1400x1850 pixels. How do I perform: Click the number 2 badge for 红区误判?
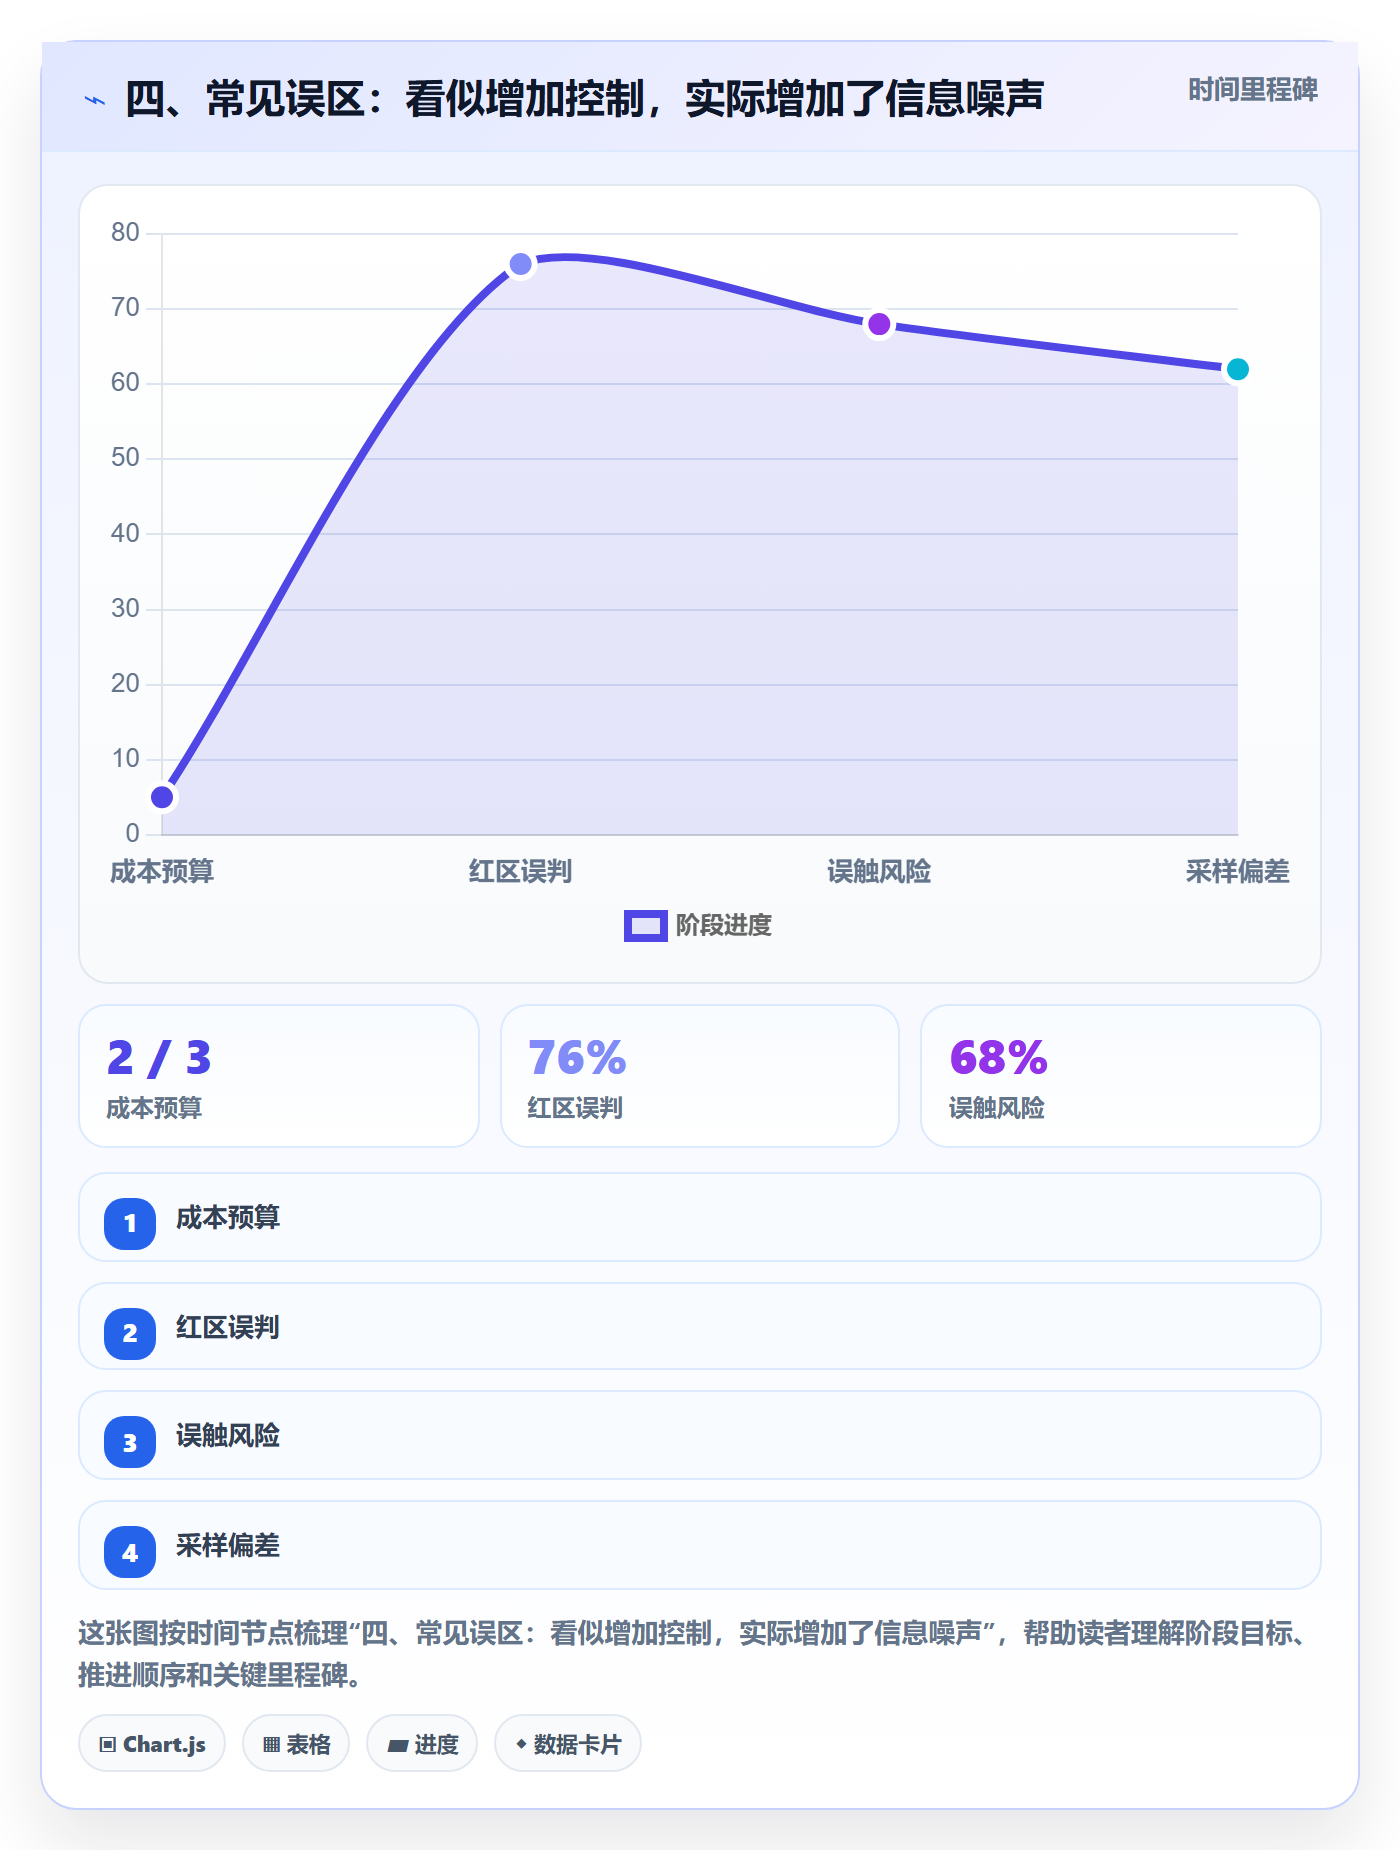(x=130, y=1333)
